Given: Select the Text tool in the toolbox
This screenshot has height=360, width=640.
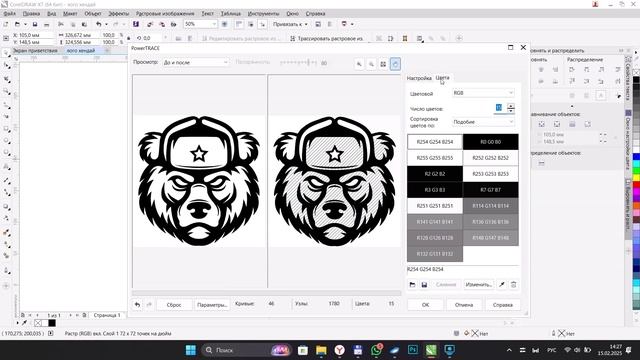Looking at the screenshot, I should 6,167.
